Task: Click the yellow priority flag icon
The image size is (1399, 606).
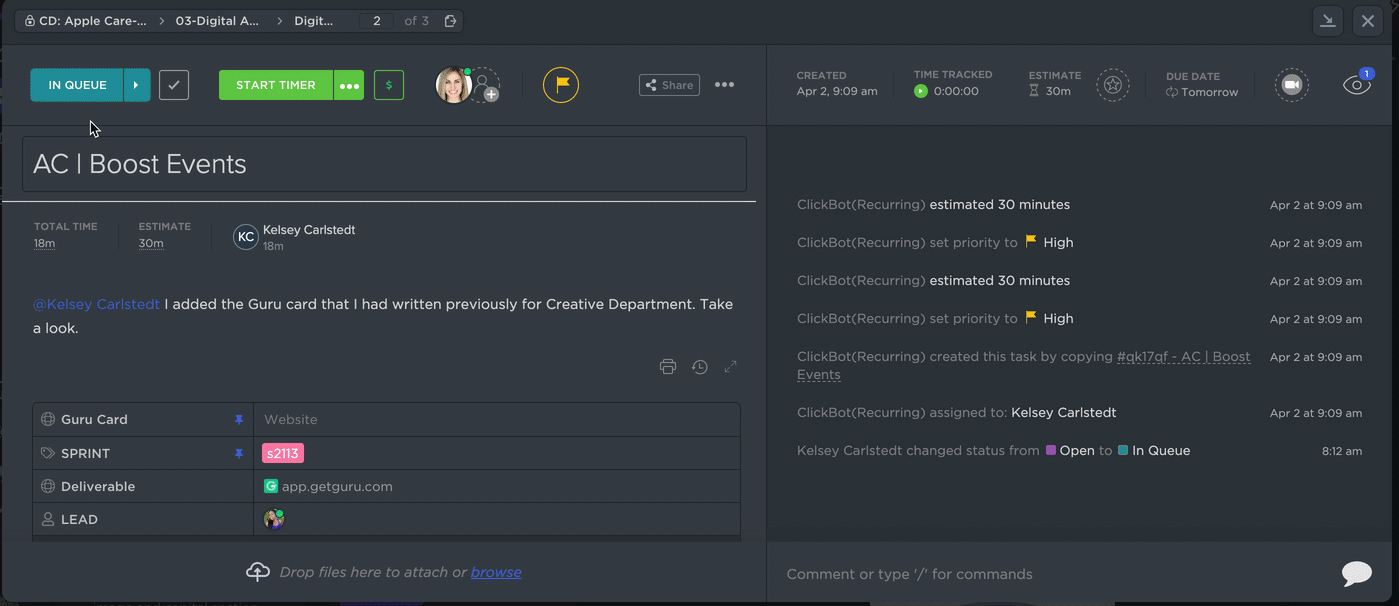Action: 561,85
